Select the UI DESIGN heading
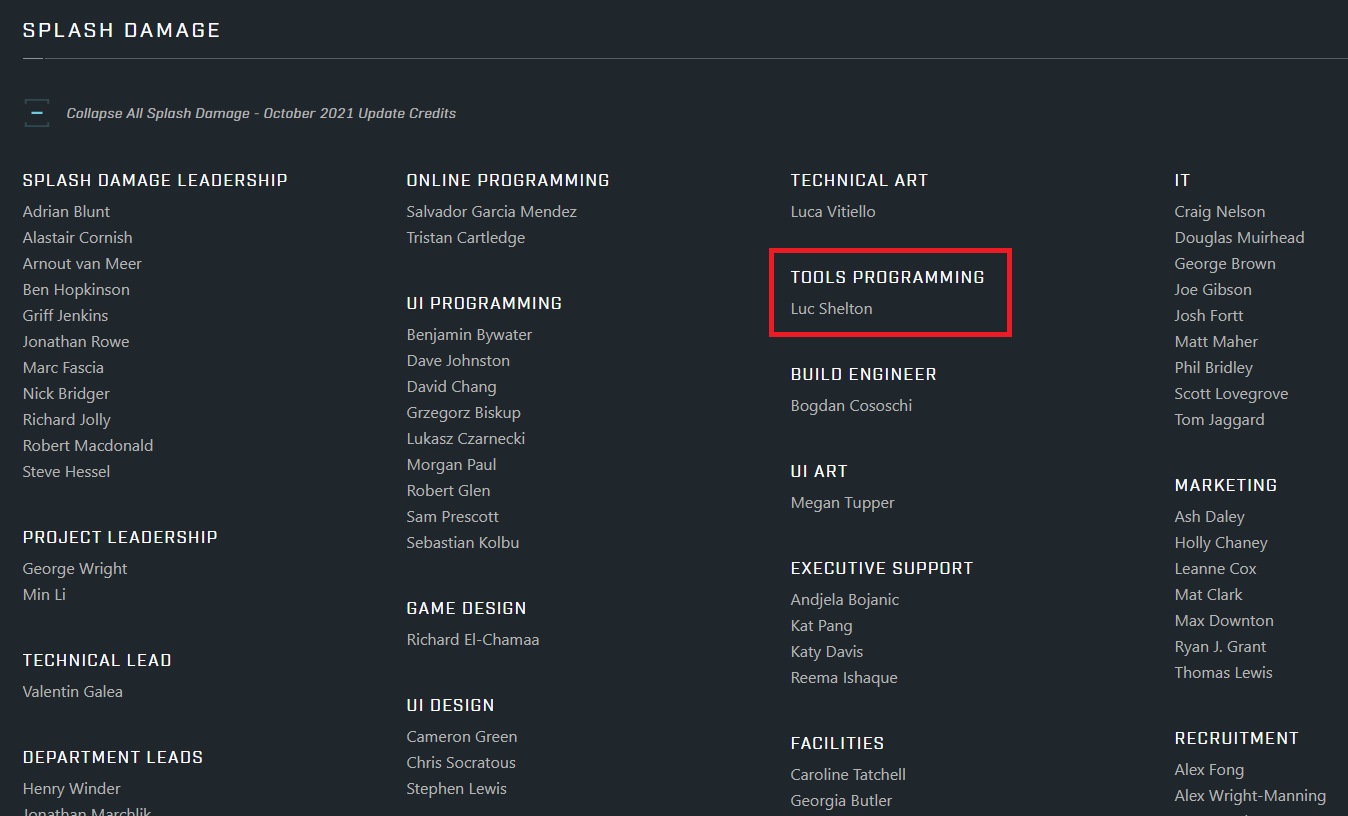Image resolution: width=1348 pixels, height=816 pixels. point(451,705)
